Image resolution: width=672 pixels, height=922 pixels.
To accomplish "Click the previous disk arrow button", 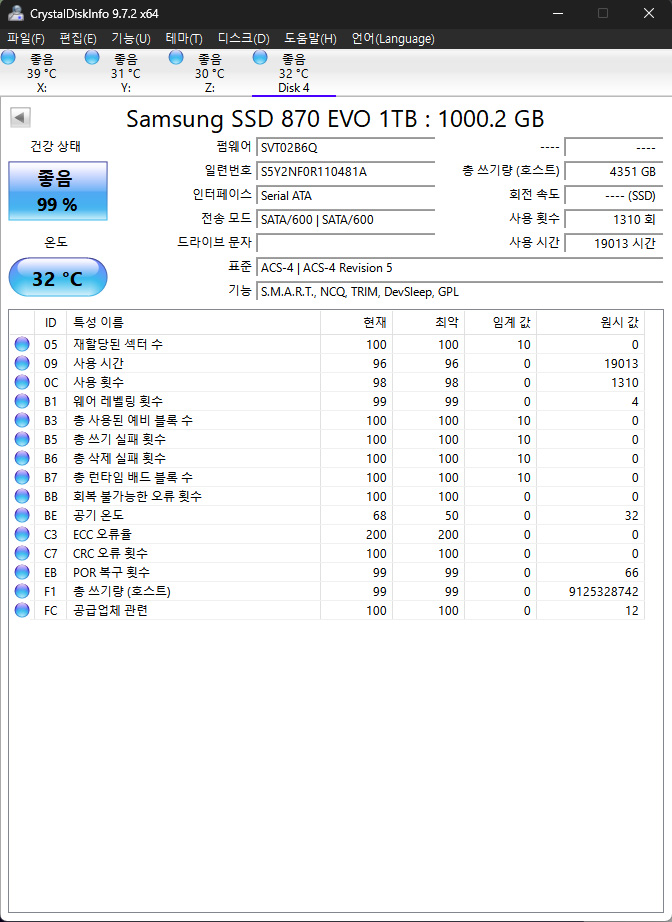I will 21,117.
